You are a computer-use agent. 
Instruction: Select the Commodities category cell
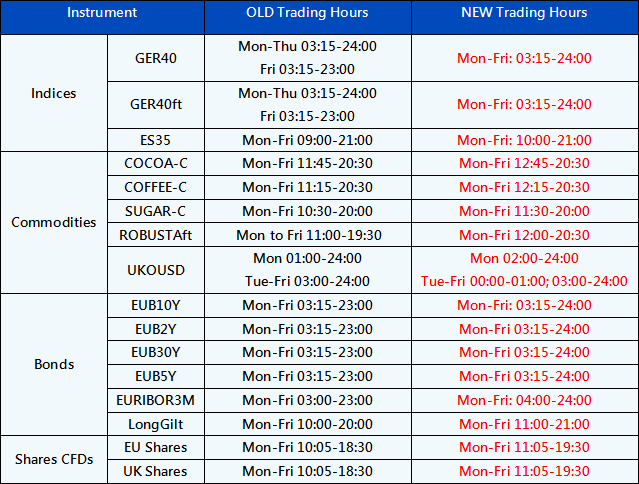[x=54, y=222]
